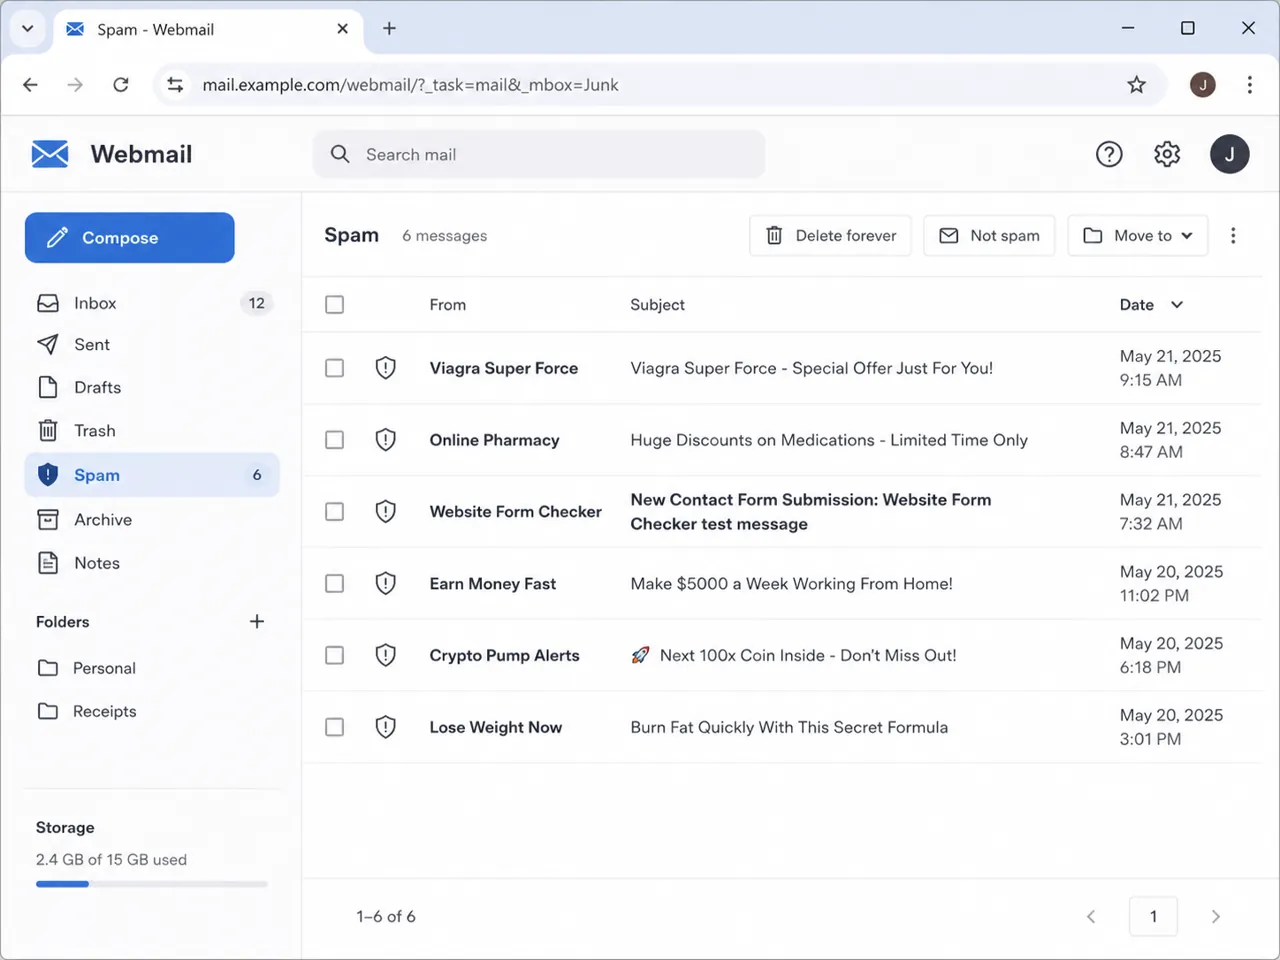Click the search magnifier icon

(340, 154)
